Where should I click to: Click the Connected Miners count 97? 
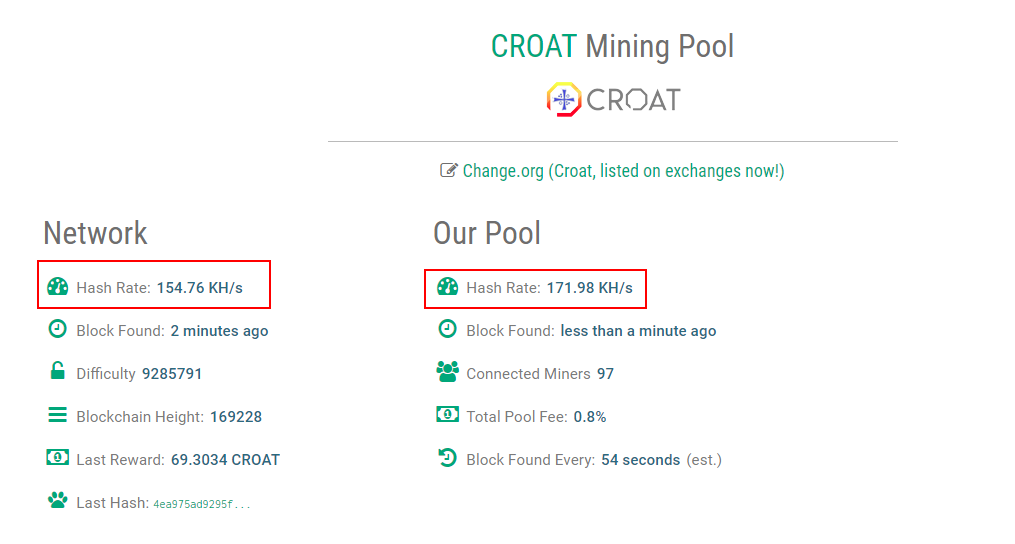[605, 374]
